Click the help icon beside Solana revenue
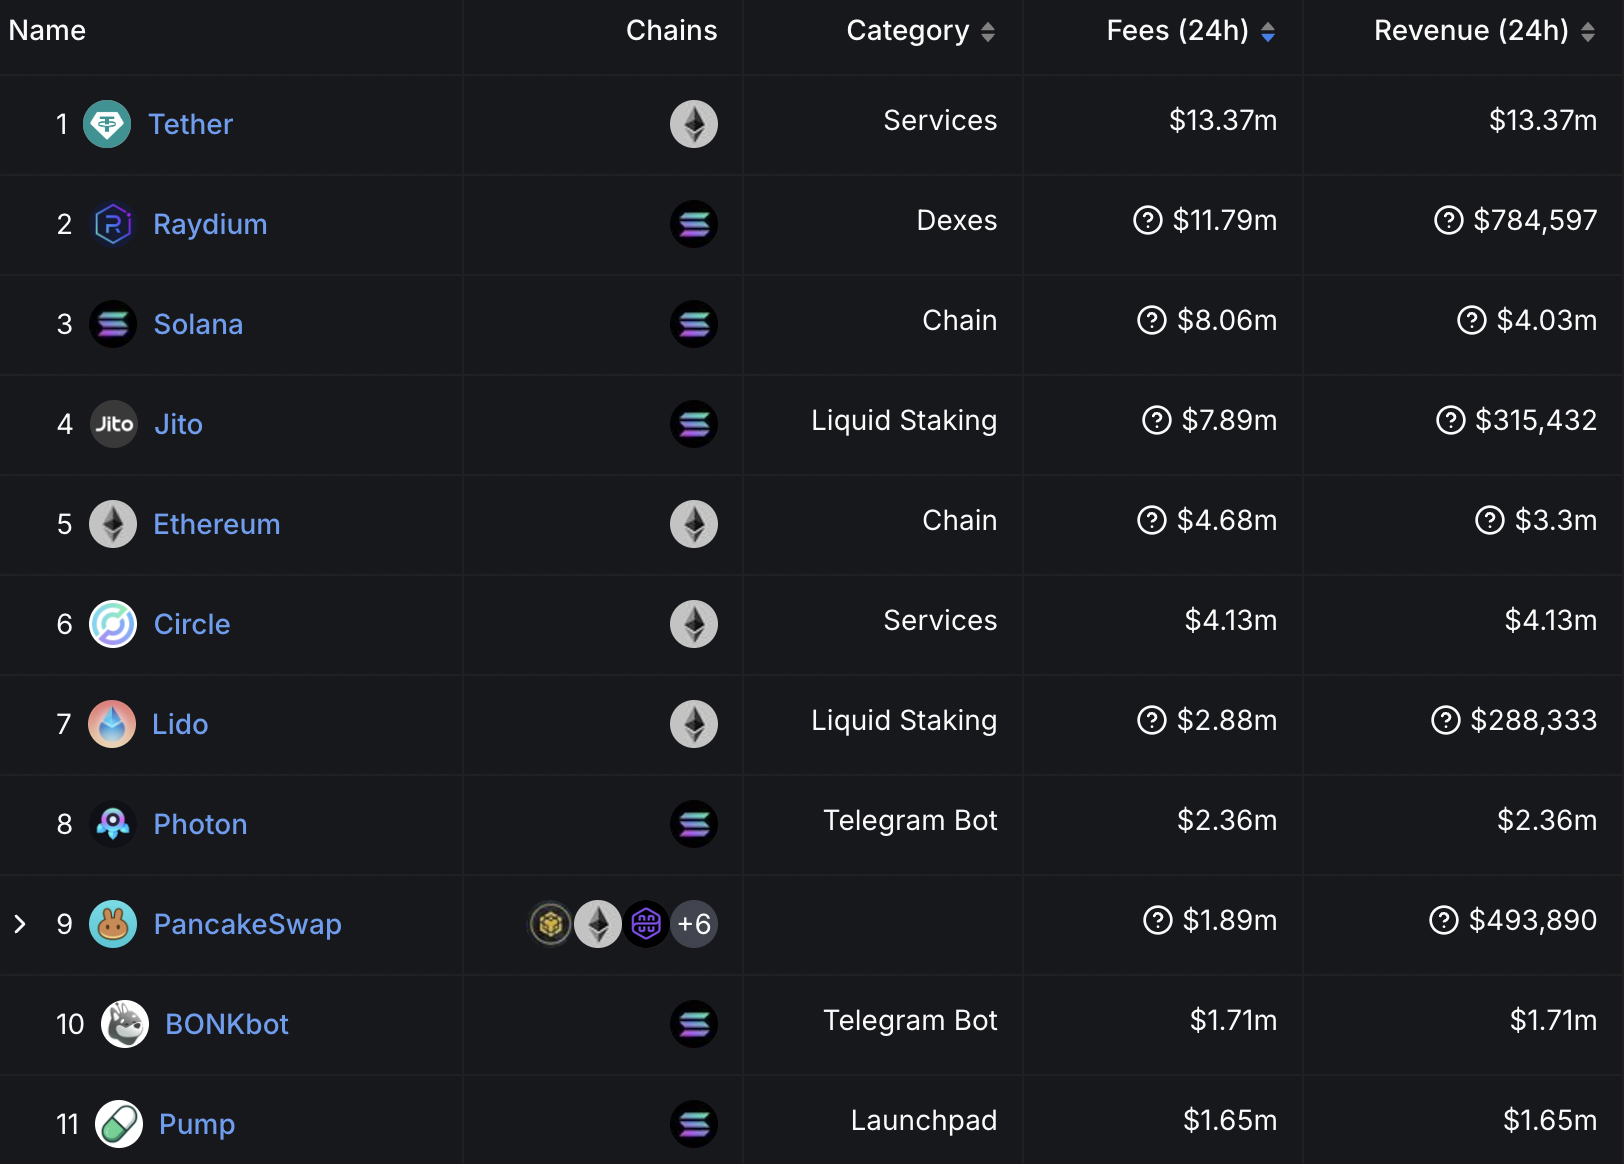 point(1471,320)
